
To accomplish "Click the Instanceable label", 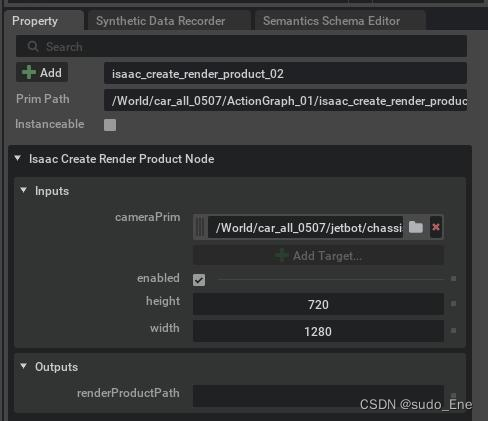I will (x=50, y=124).
